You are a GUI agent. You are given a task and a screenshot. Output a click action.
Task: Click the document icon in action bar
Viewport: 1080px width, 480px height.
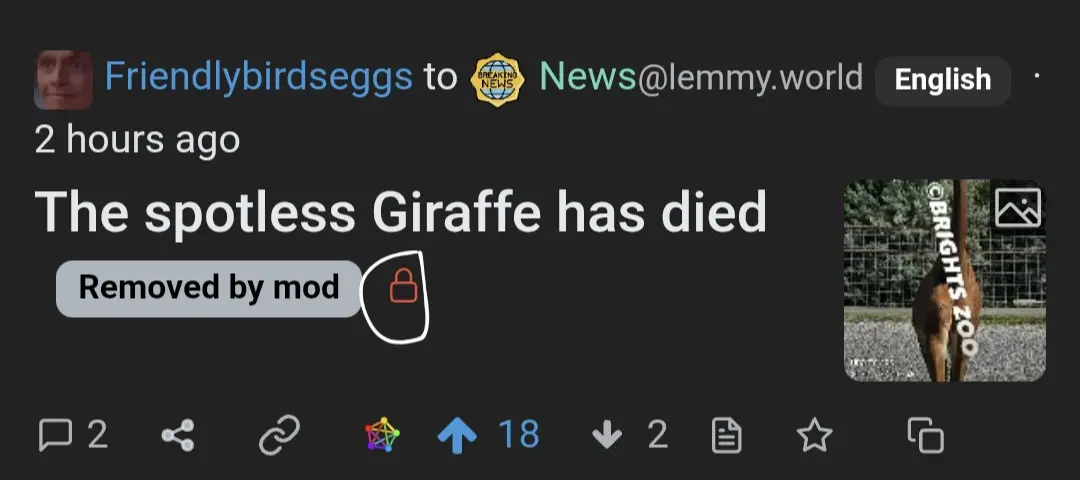(726, 435)
